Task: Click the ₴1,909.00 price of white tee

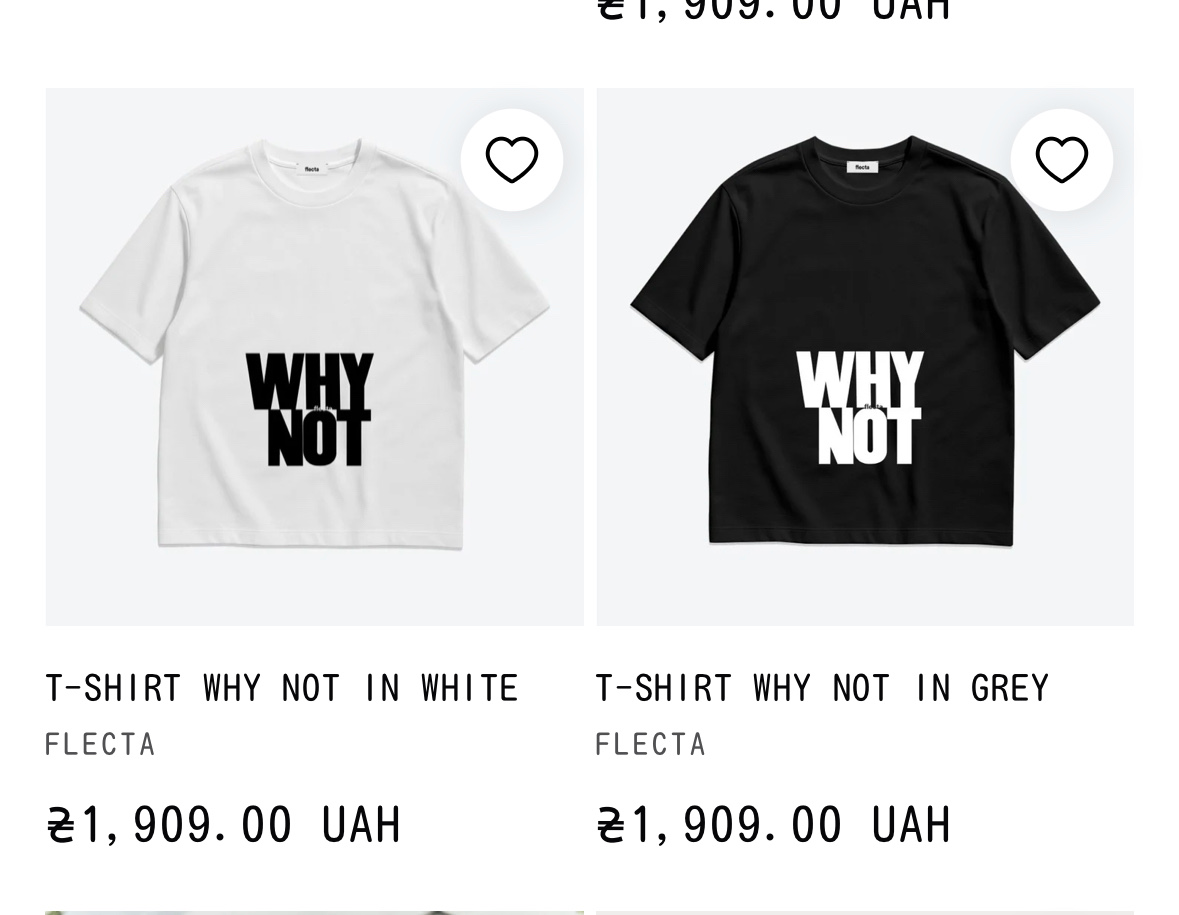Action: click(x=224, y=826)
